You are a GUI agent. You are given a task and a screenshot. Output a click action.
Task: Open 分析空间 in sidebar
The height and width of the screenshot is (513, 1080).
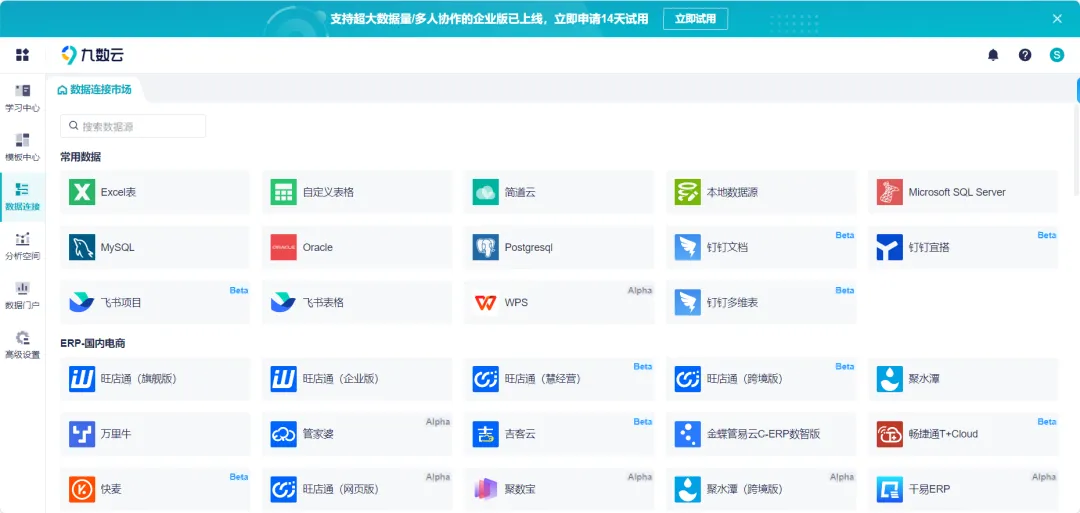(23, 247)
